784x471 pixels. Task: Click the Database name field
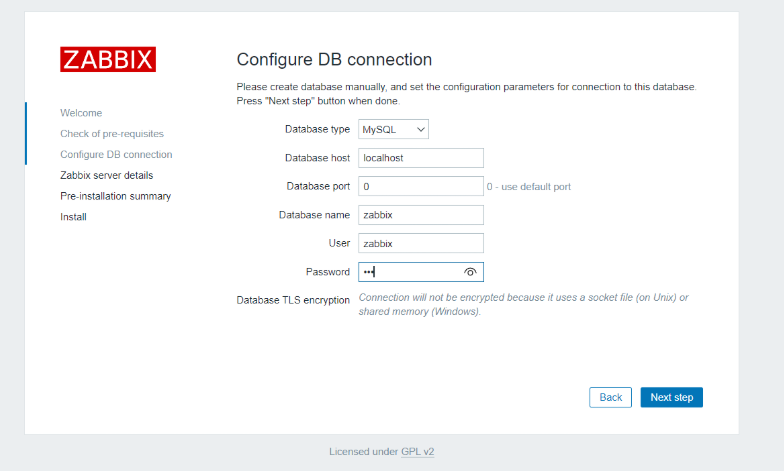[420, 215]
